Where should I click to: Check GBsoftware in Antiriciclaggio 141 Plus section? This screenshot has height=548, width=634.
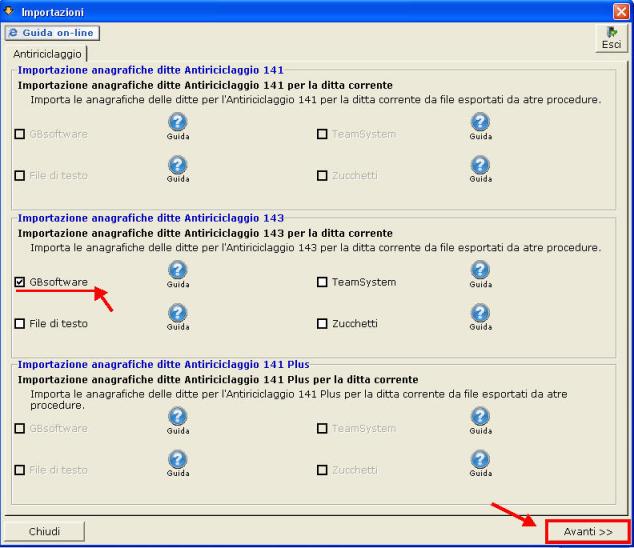(x=19, y=428)
